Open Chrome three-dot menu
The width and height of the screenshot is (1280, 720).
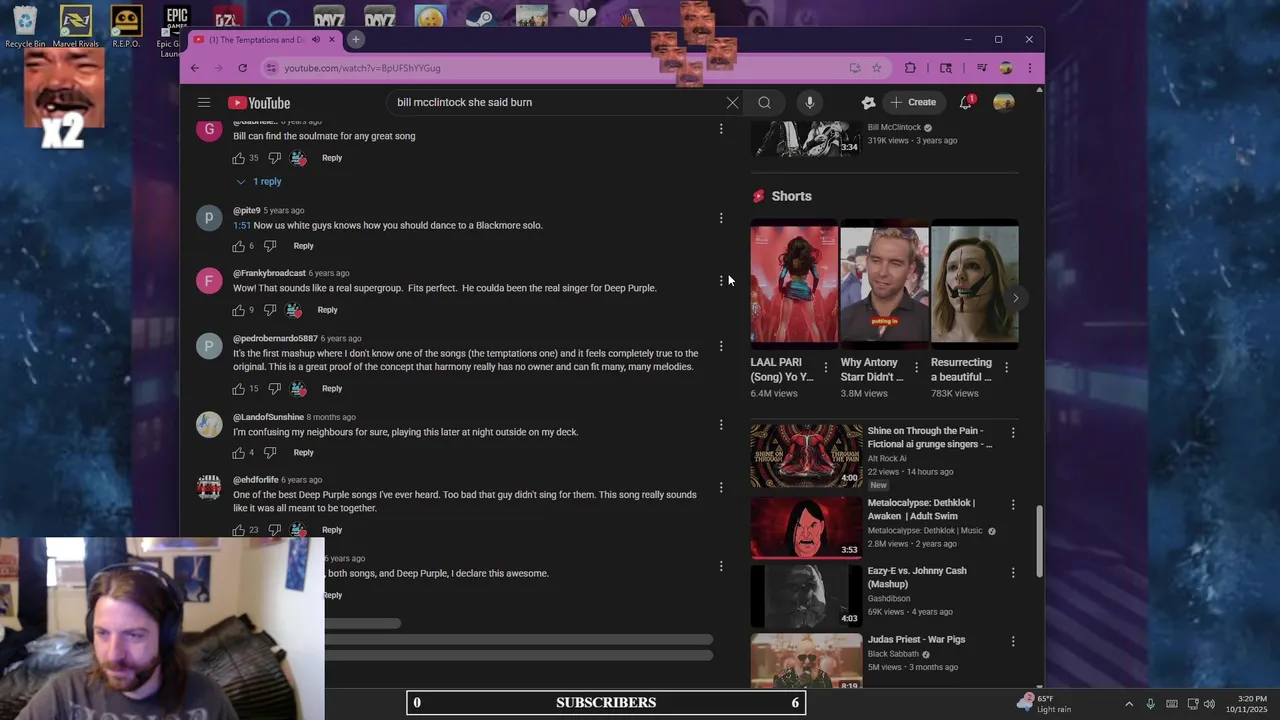(1029, 68)
